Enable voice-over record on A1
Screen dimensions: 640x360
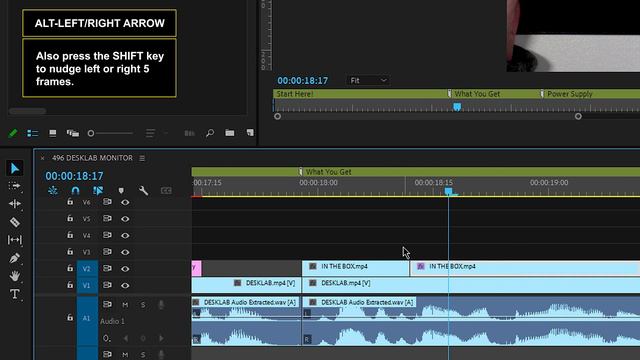[x=161, y=304]
